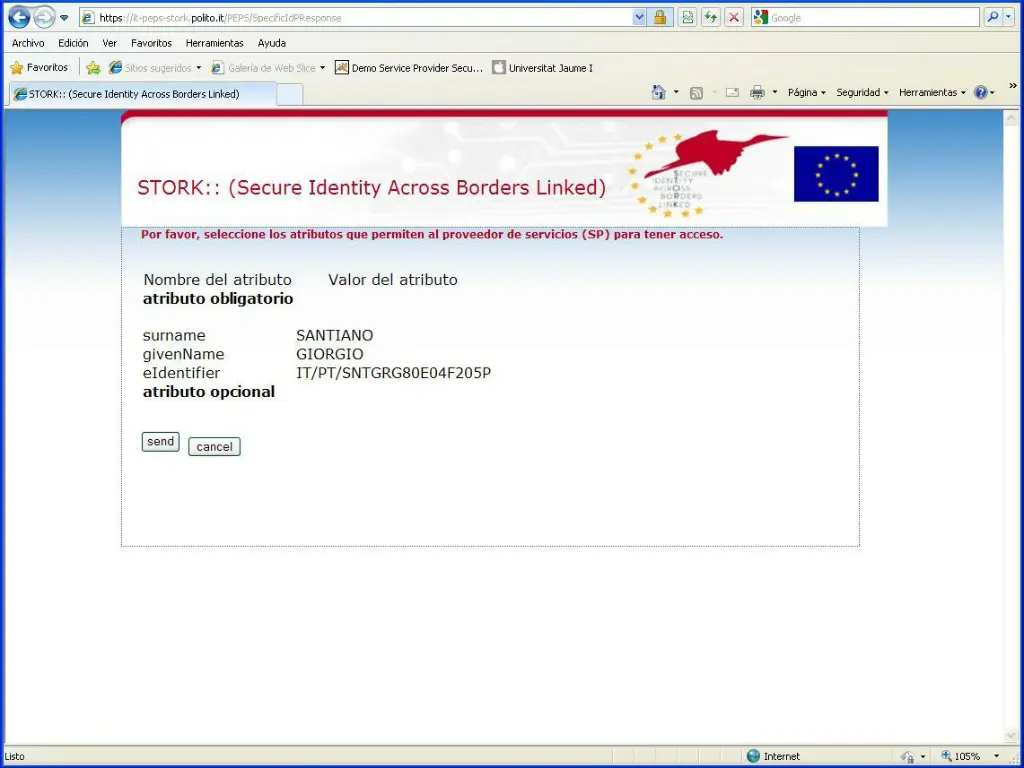
Task: Open the Herramientas menu in menu bar
Action: pyautogui.click(x=214, y=43)
